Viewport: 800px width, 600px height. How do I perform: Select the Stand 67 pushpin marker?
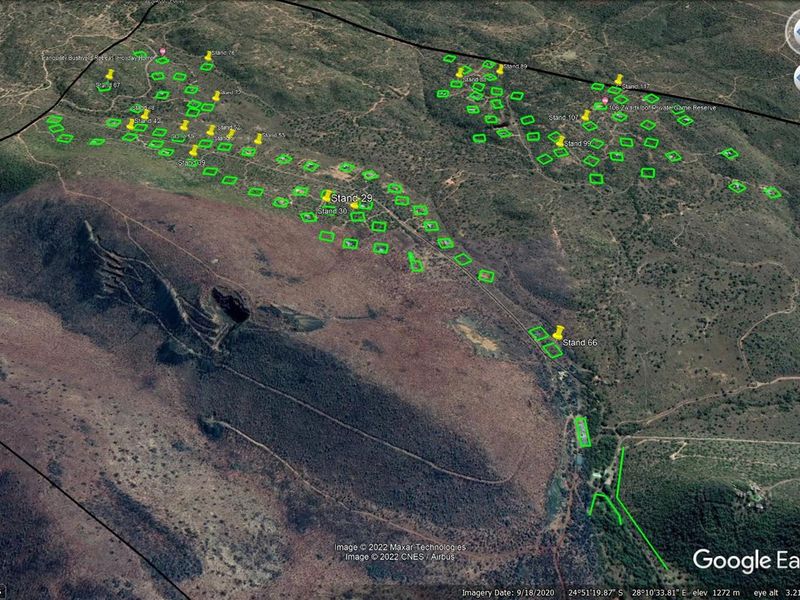[109, 73]
